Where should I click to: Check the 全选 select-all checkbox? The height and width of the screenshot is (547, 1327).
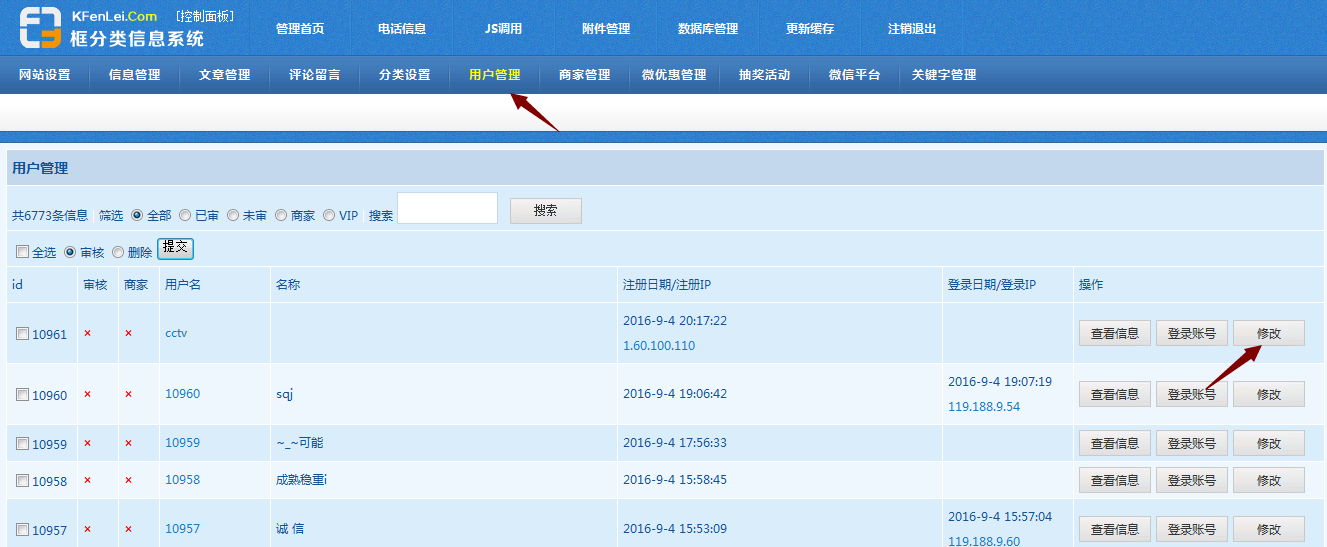click(x=22, y=252)
